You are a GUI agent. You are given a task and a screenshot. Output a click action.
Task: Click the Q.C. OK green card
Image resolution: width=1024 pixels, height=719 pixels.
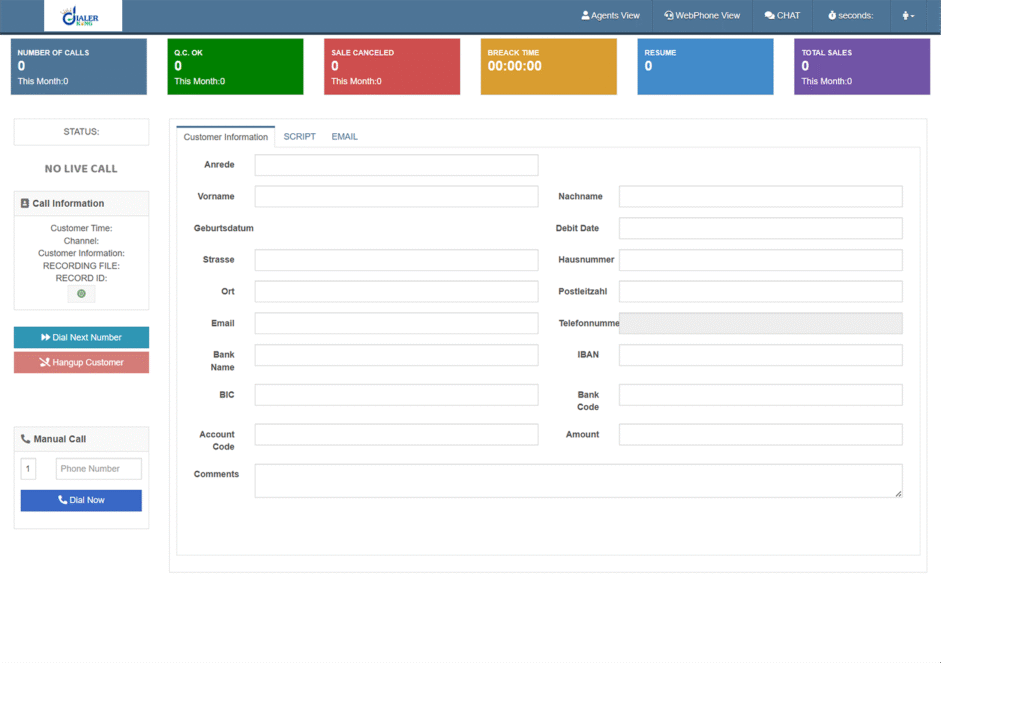(235, 67)
